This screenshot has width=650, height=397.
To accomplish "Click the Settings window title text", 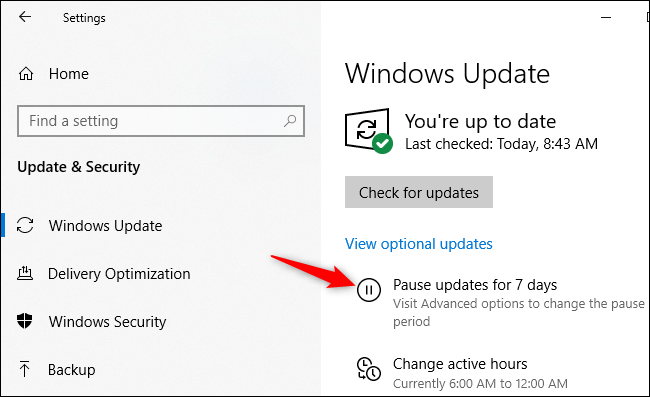I will coord(84,18).
